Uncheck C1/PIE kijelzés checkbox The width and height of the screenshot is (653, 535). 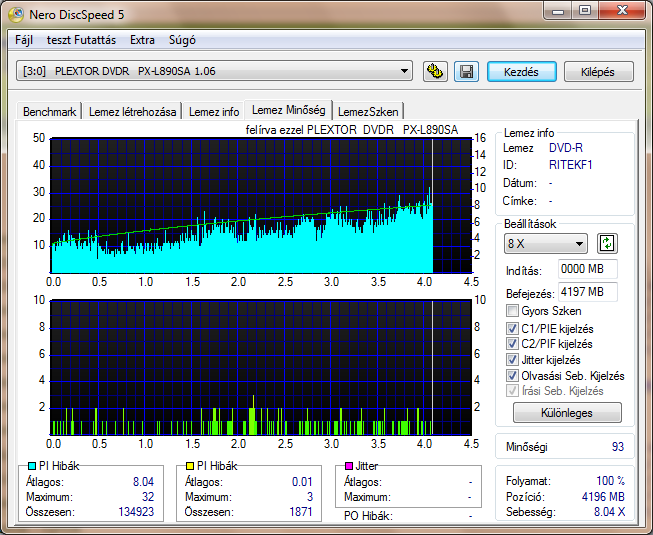click(512, 328)
